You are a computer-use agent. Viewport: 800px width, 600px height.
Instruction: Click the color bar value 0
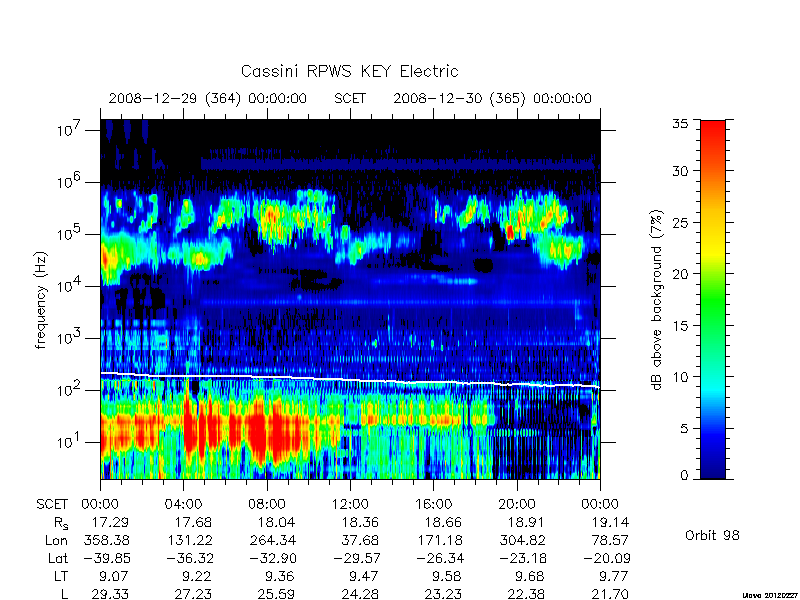point(684,475)
